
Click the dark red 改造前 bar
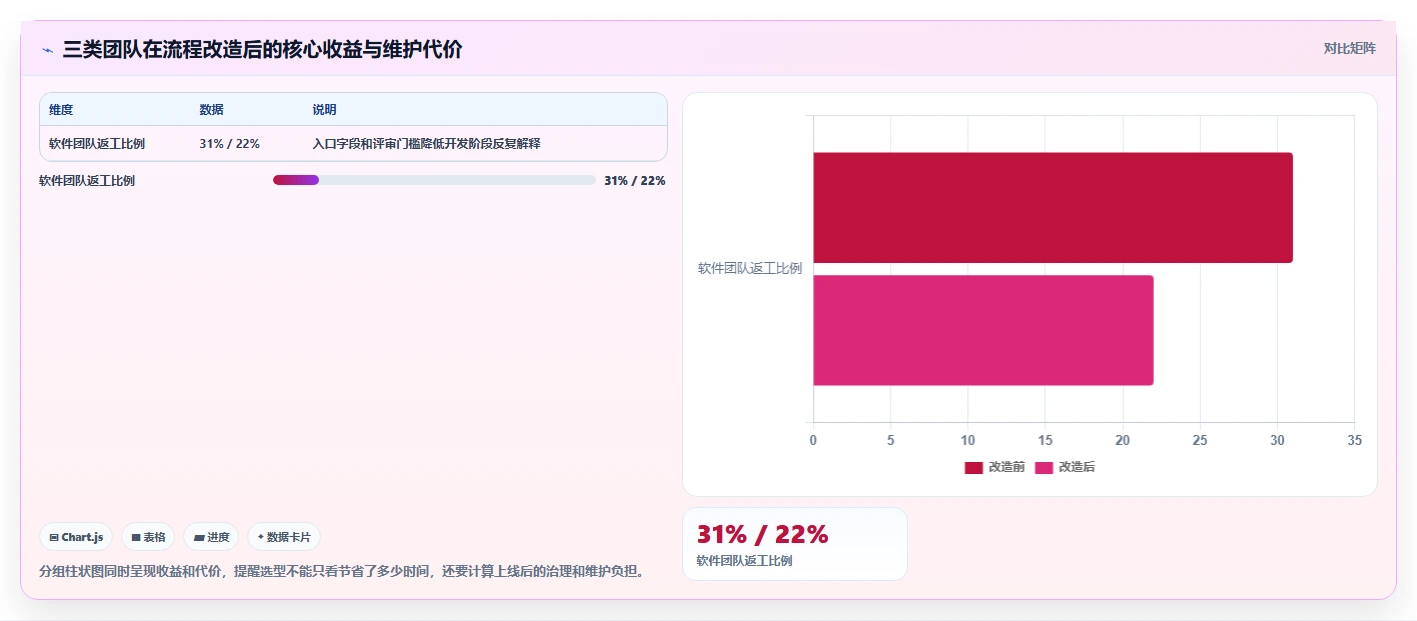tap(1052, 208)
